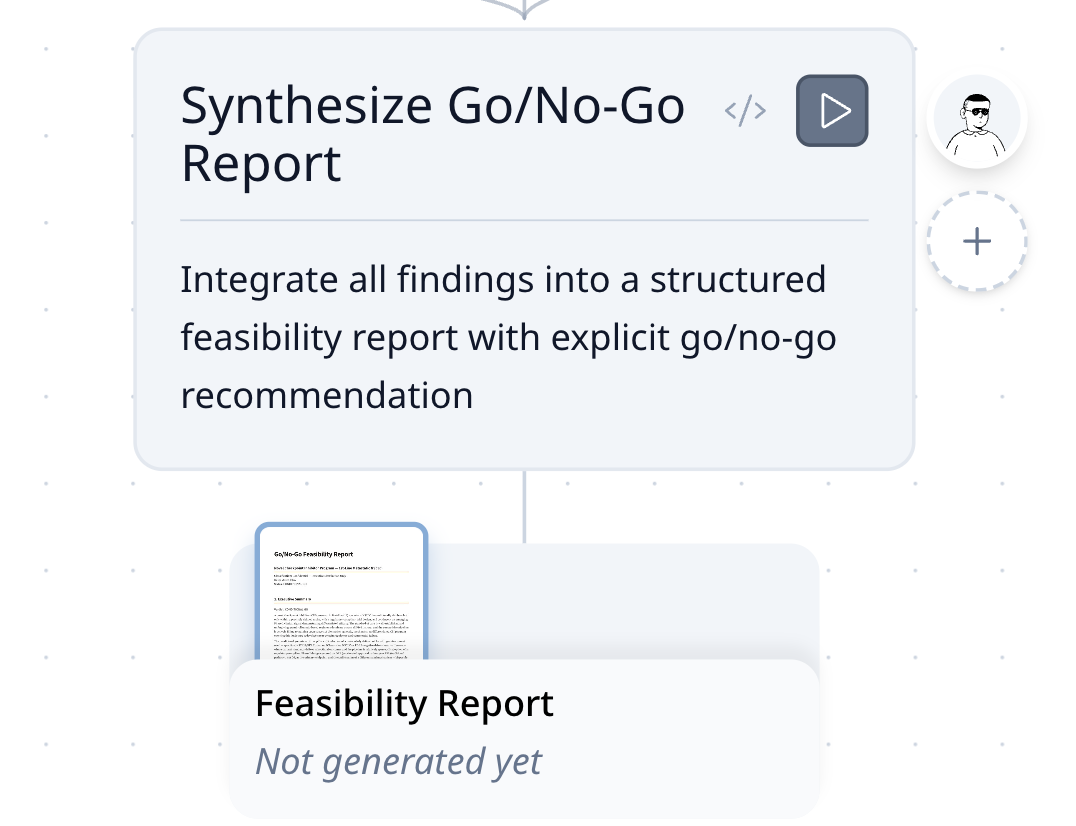The width and height of the screenshot is (1076, 826).
Task: Run the Synthesize Go/No-Go Report step
Action: coord(832,111)
